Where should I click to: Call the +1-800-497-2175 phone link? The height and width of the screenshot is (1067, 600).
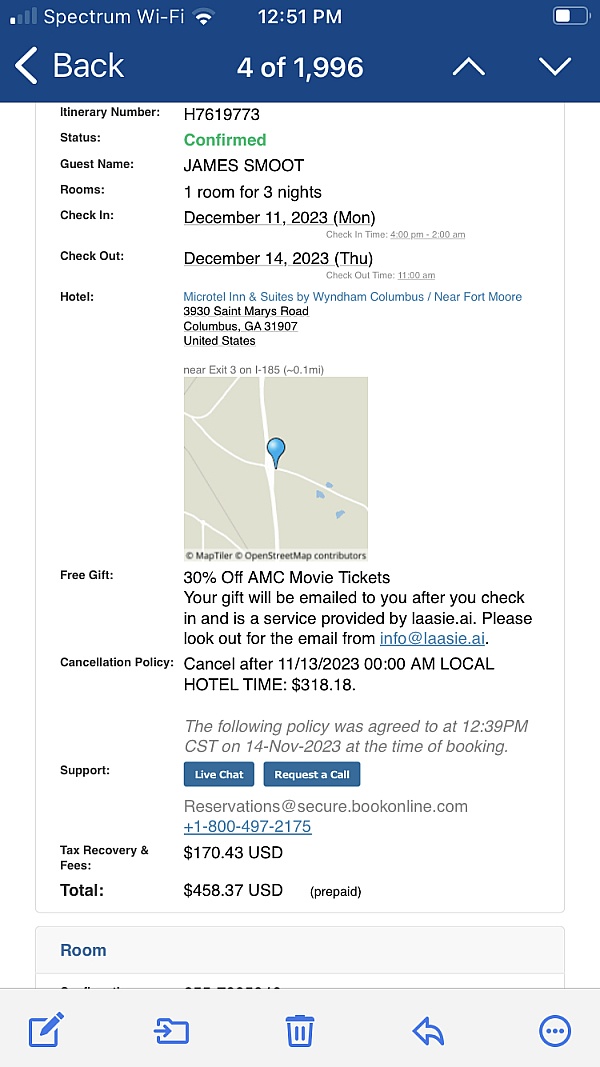[247, 826]
